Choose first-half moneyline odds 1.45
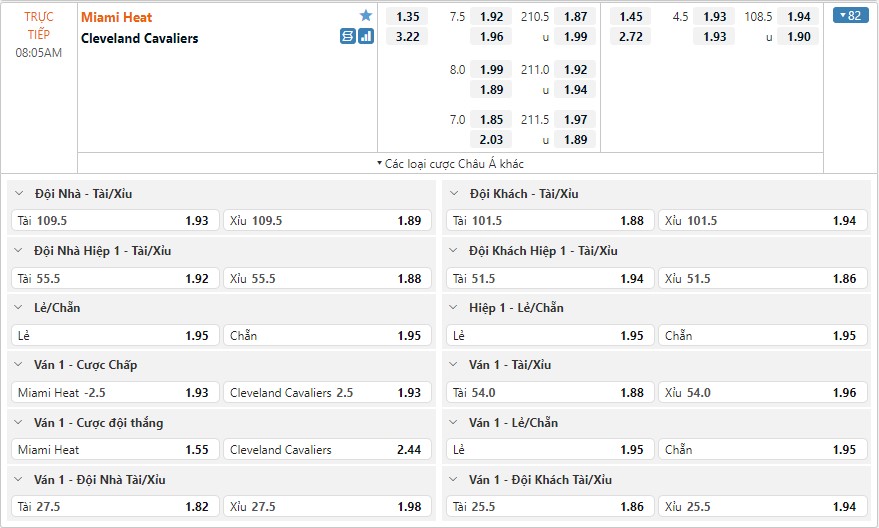The width and height of the screenshot is (879, 528). click(x=631, y=17)
